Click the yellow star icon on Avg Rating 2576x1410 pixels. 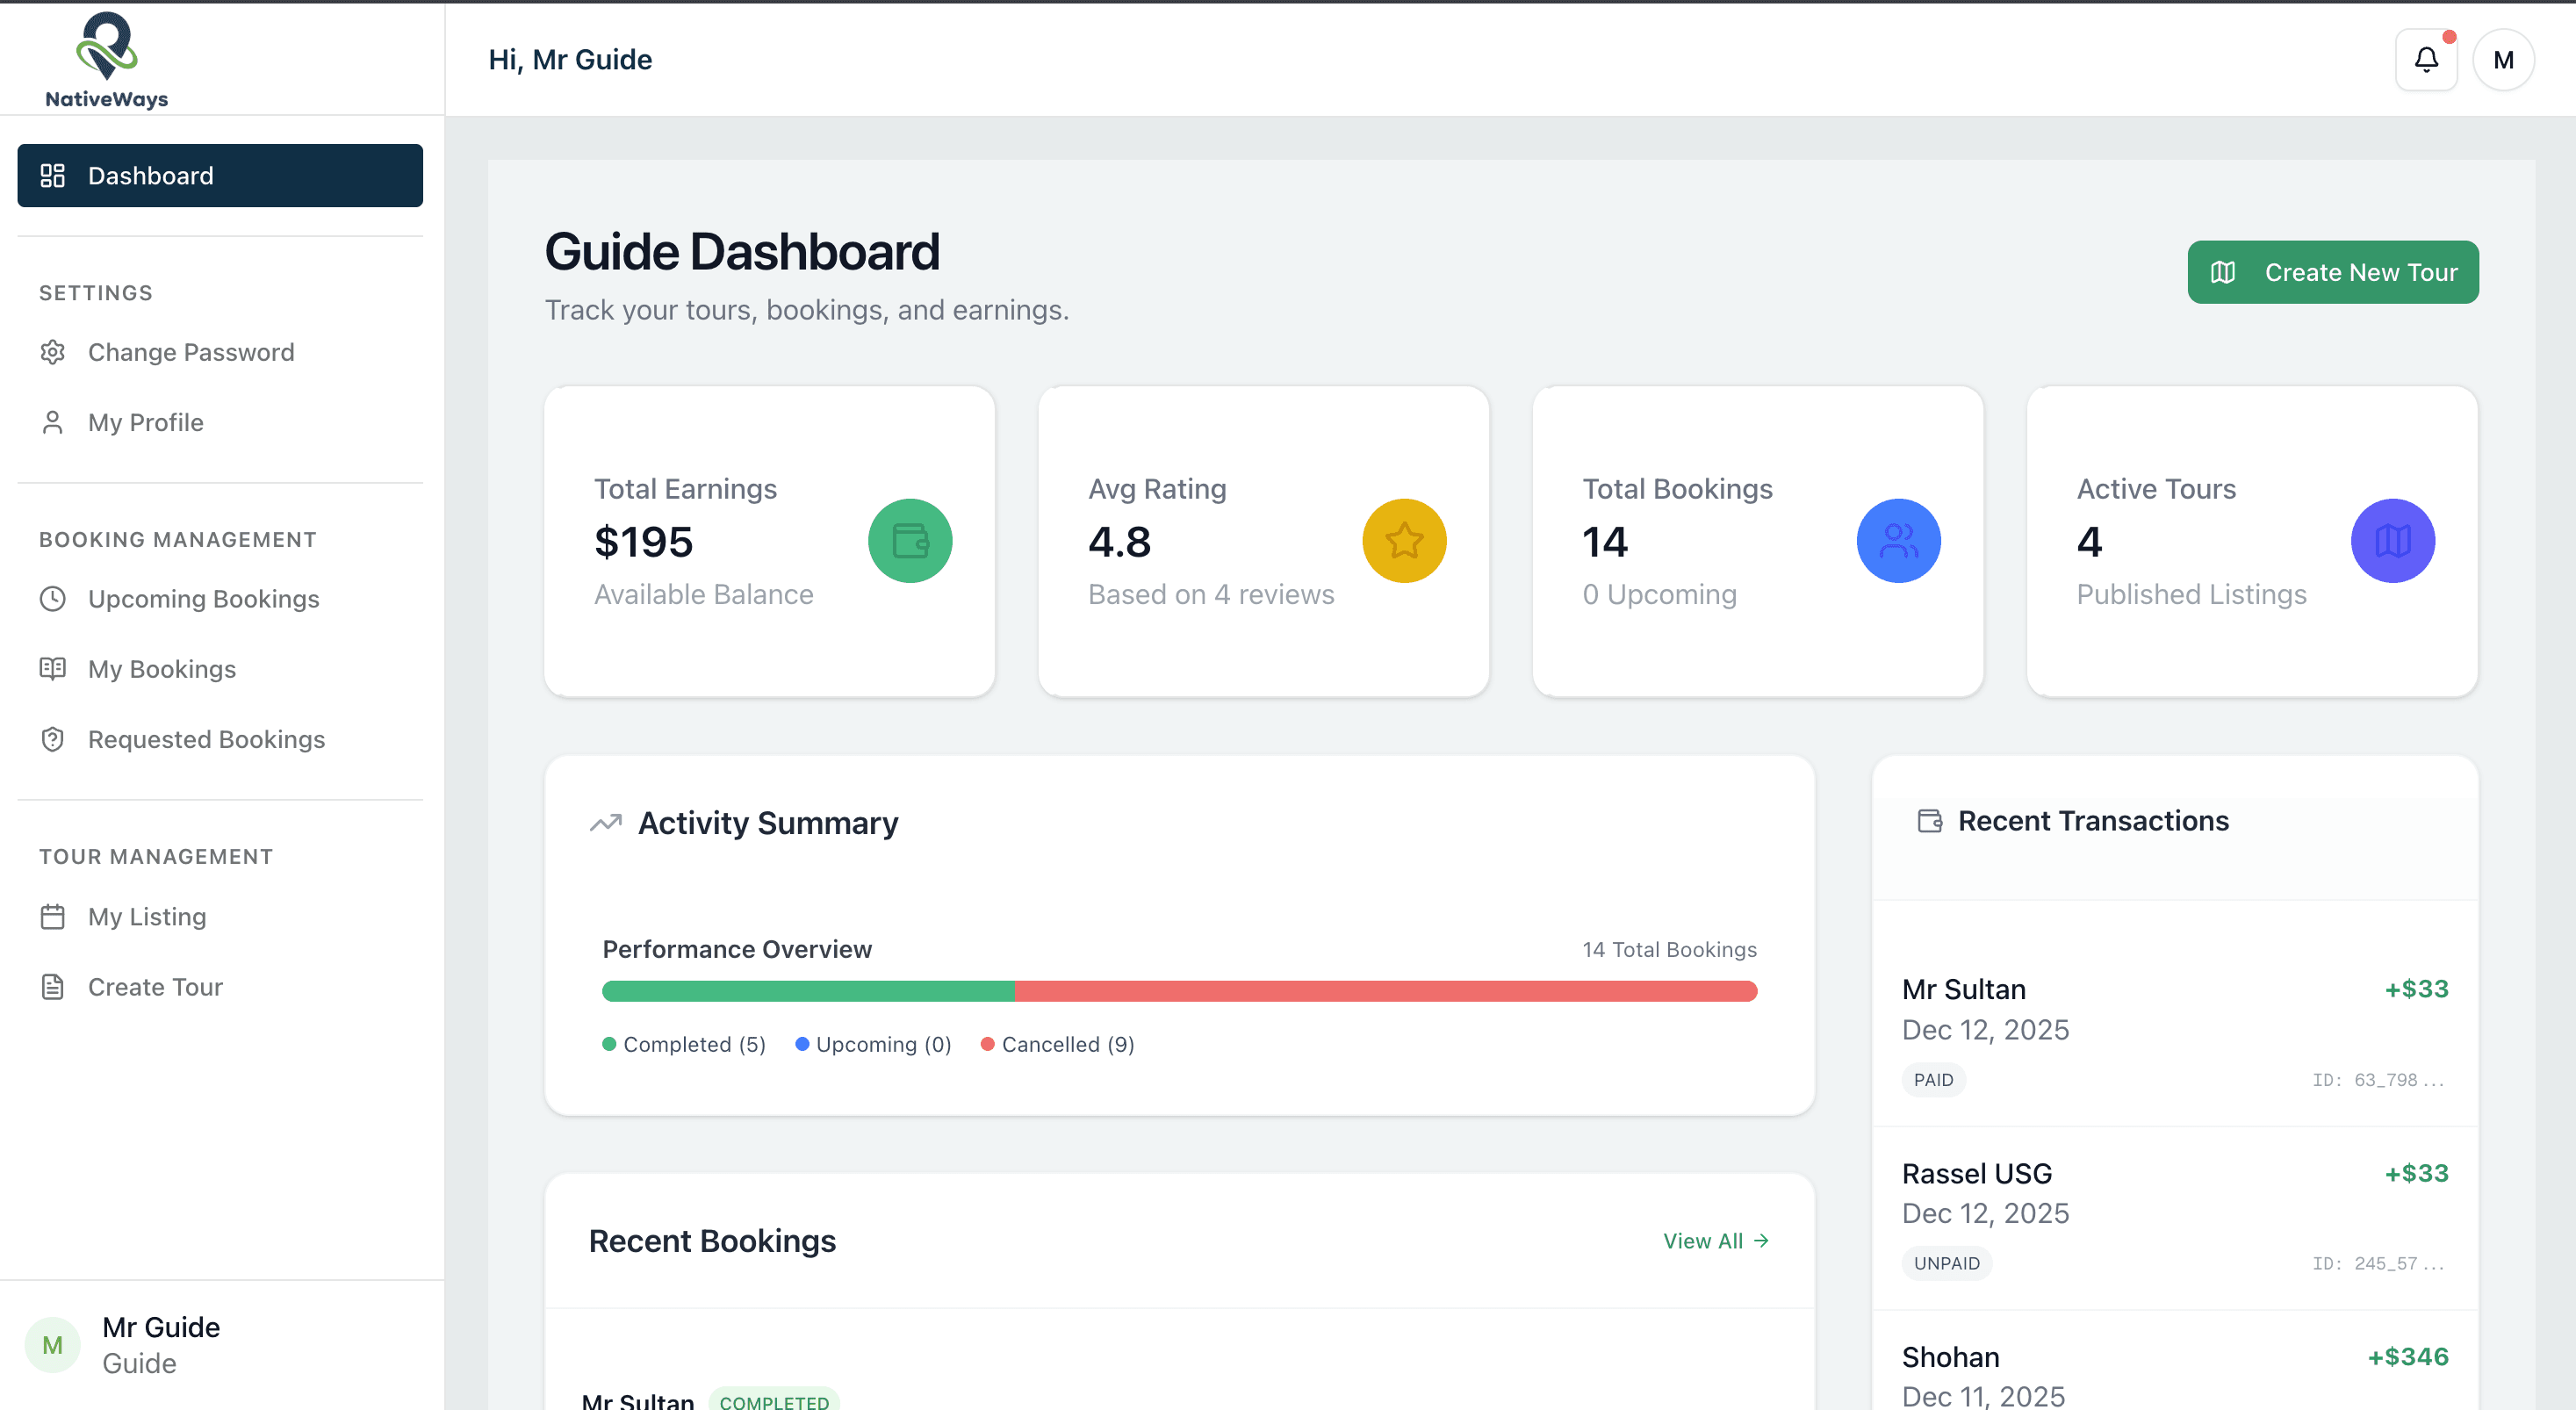1404,541
